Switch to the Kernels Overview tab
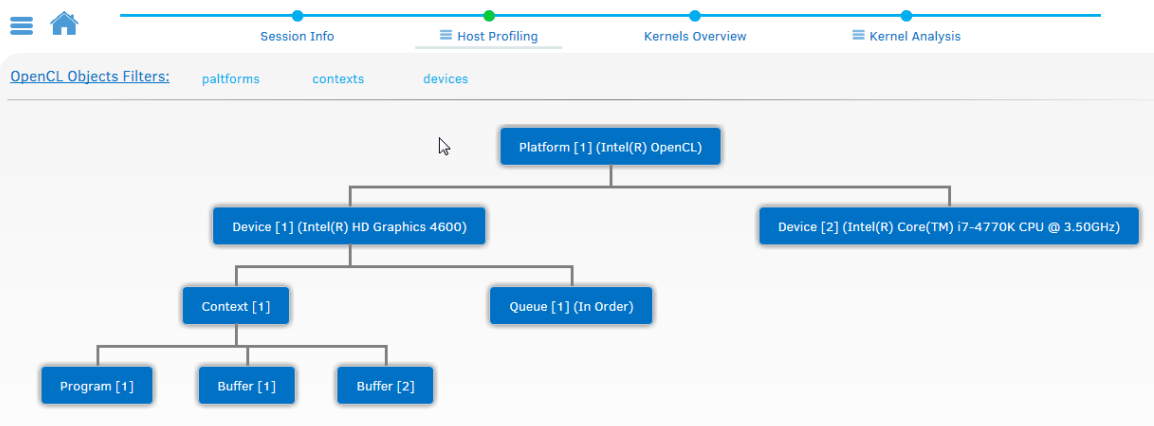This screenshot has height=426, width=1154. pos(695,36)
